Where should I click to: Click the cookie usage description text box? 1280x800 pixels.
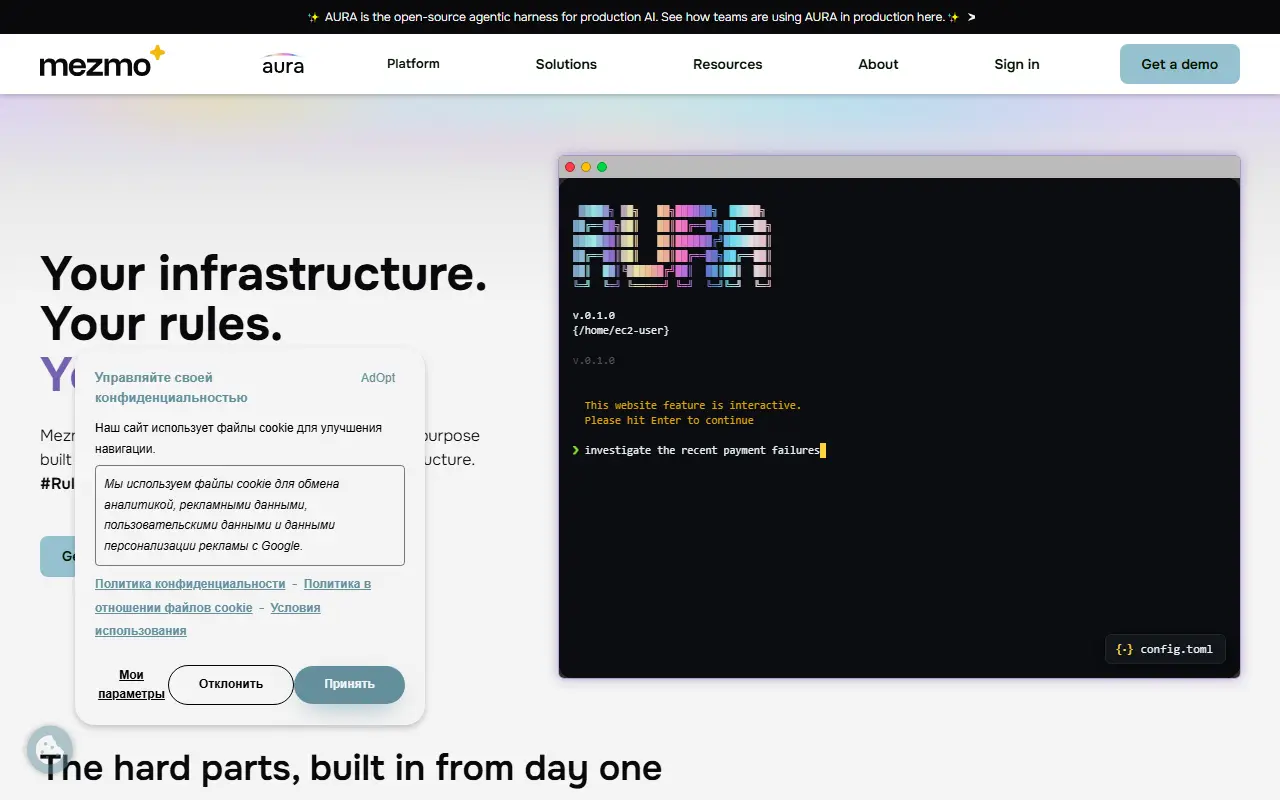(250, 515)
